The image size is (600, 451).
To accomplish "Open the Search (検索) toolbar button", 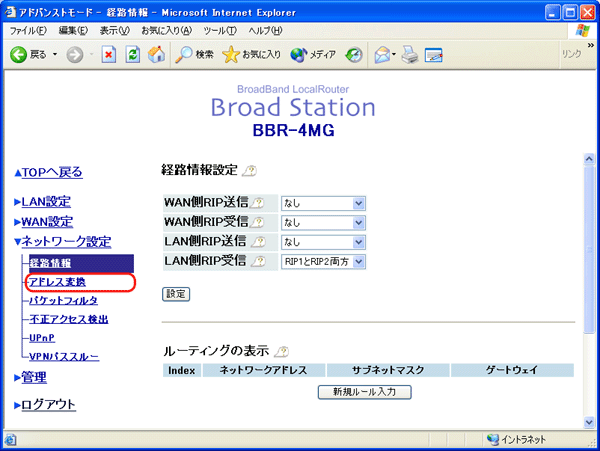I will pos(194,55).
